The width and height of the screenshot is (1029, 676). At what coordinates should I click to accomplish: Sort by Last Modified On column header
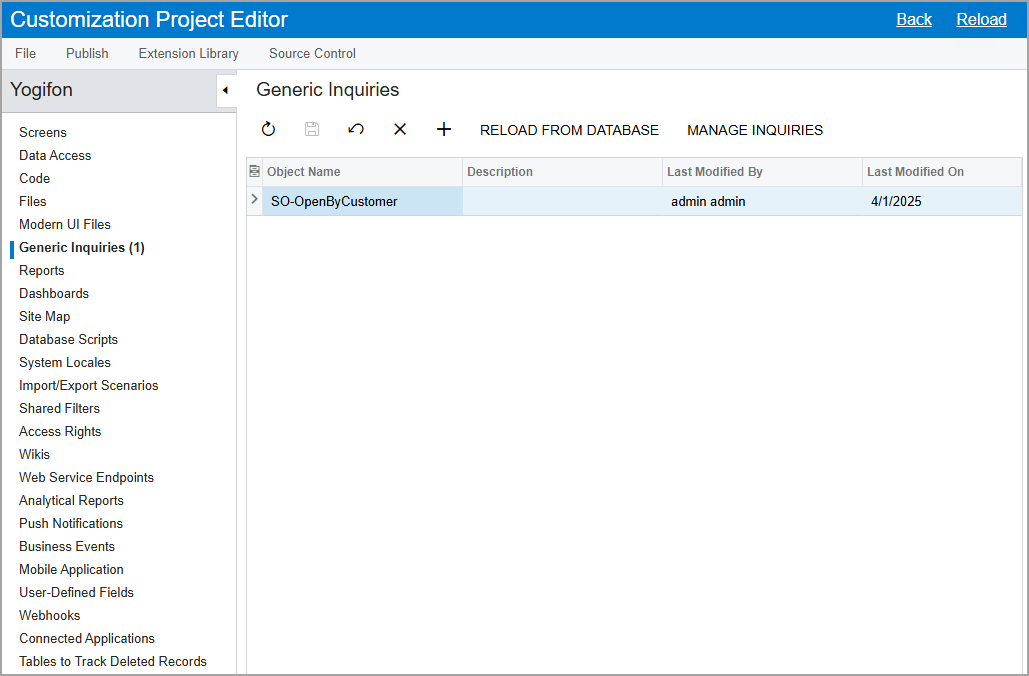[x=915, y=172]
